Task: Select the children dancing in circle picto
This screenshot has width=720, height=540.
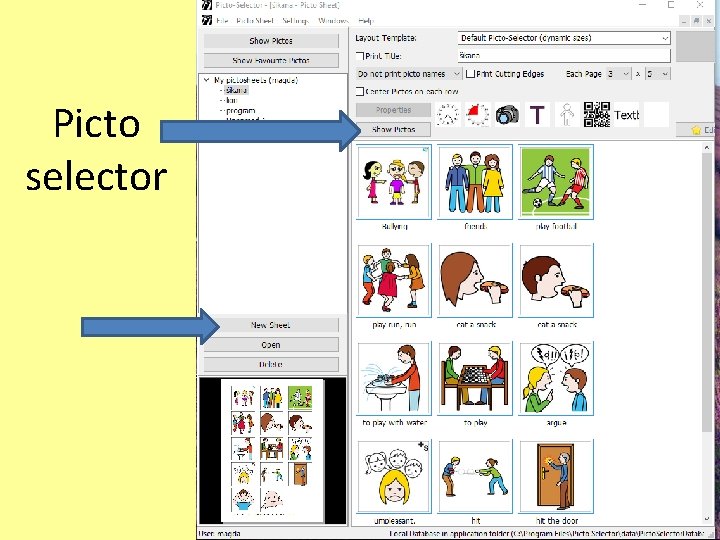Action: click(394, 281)
